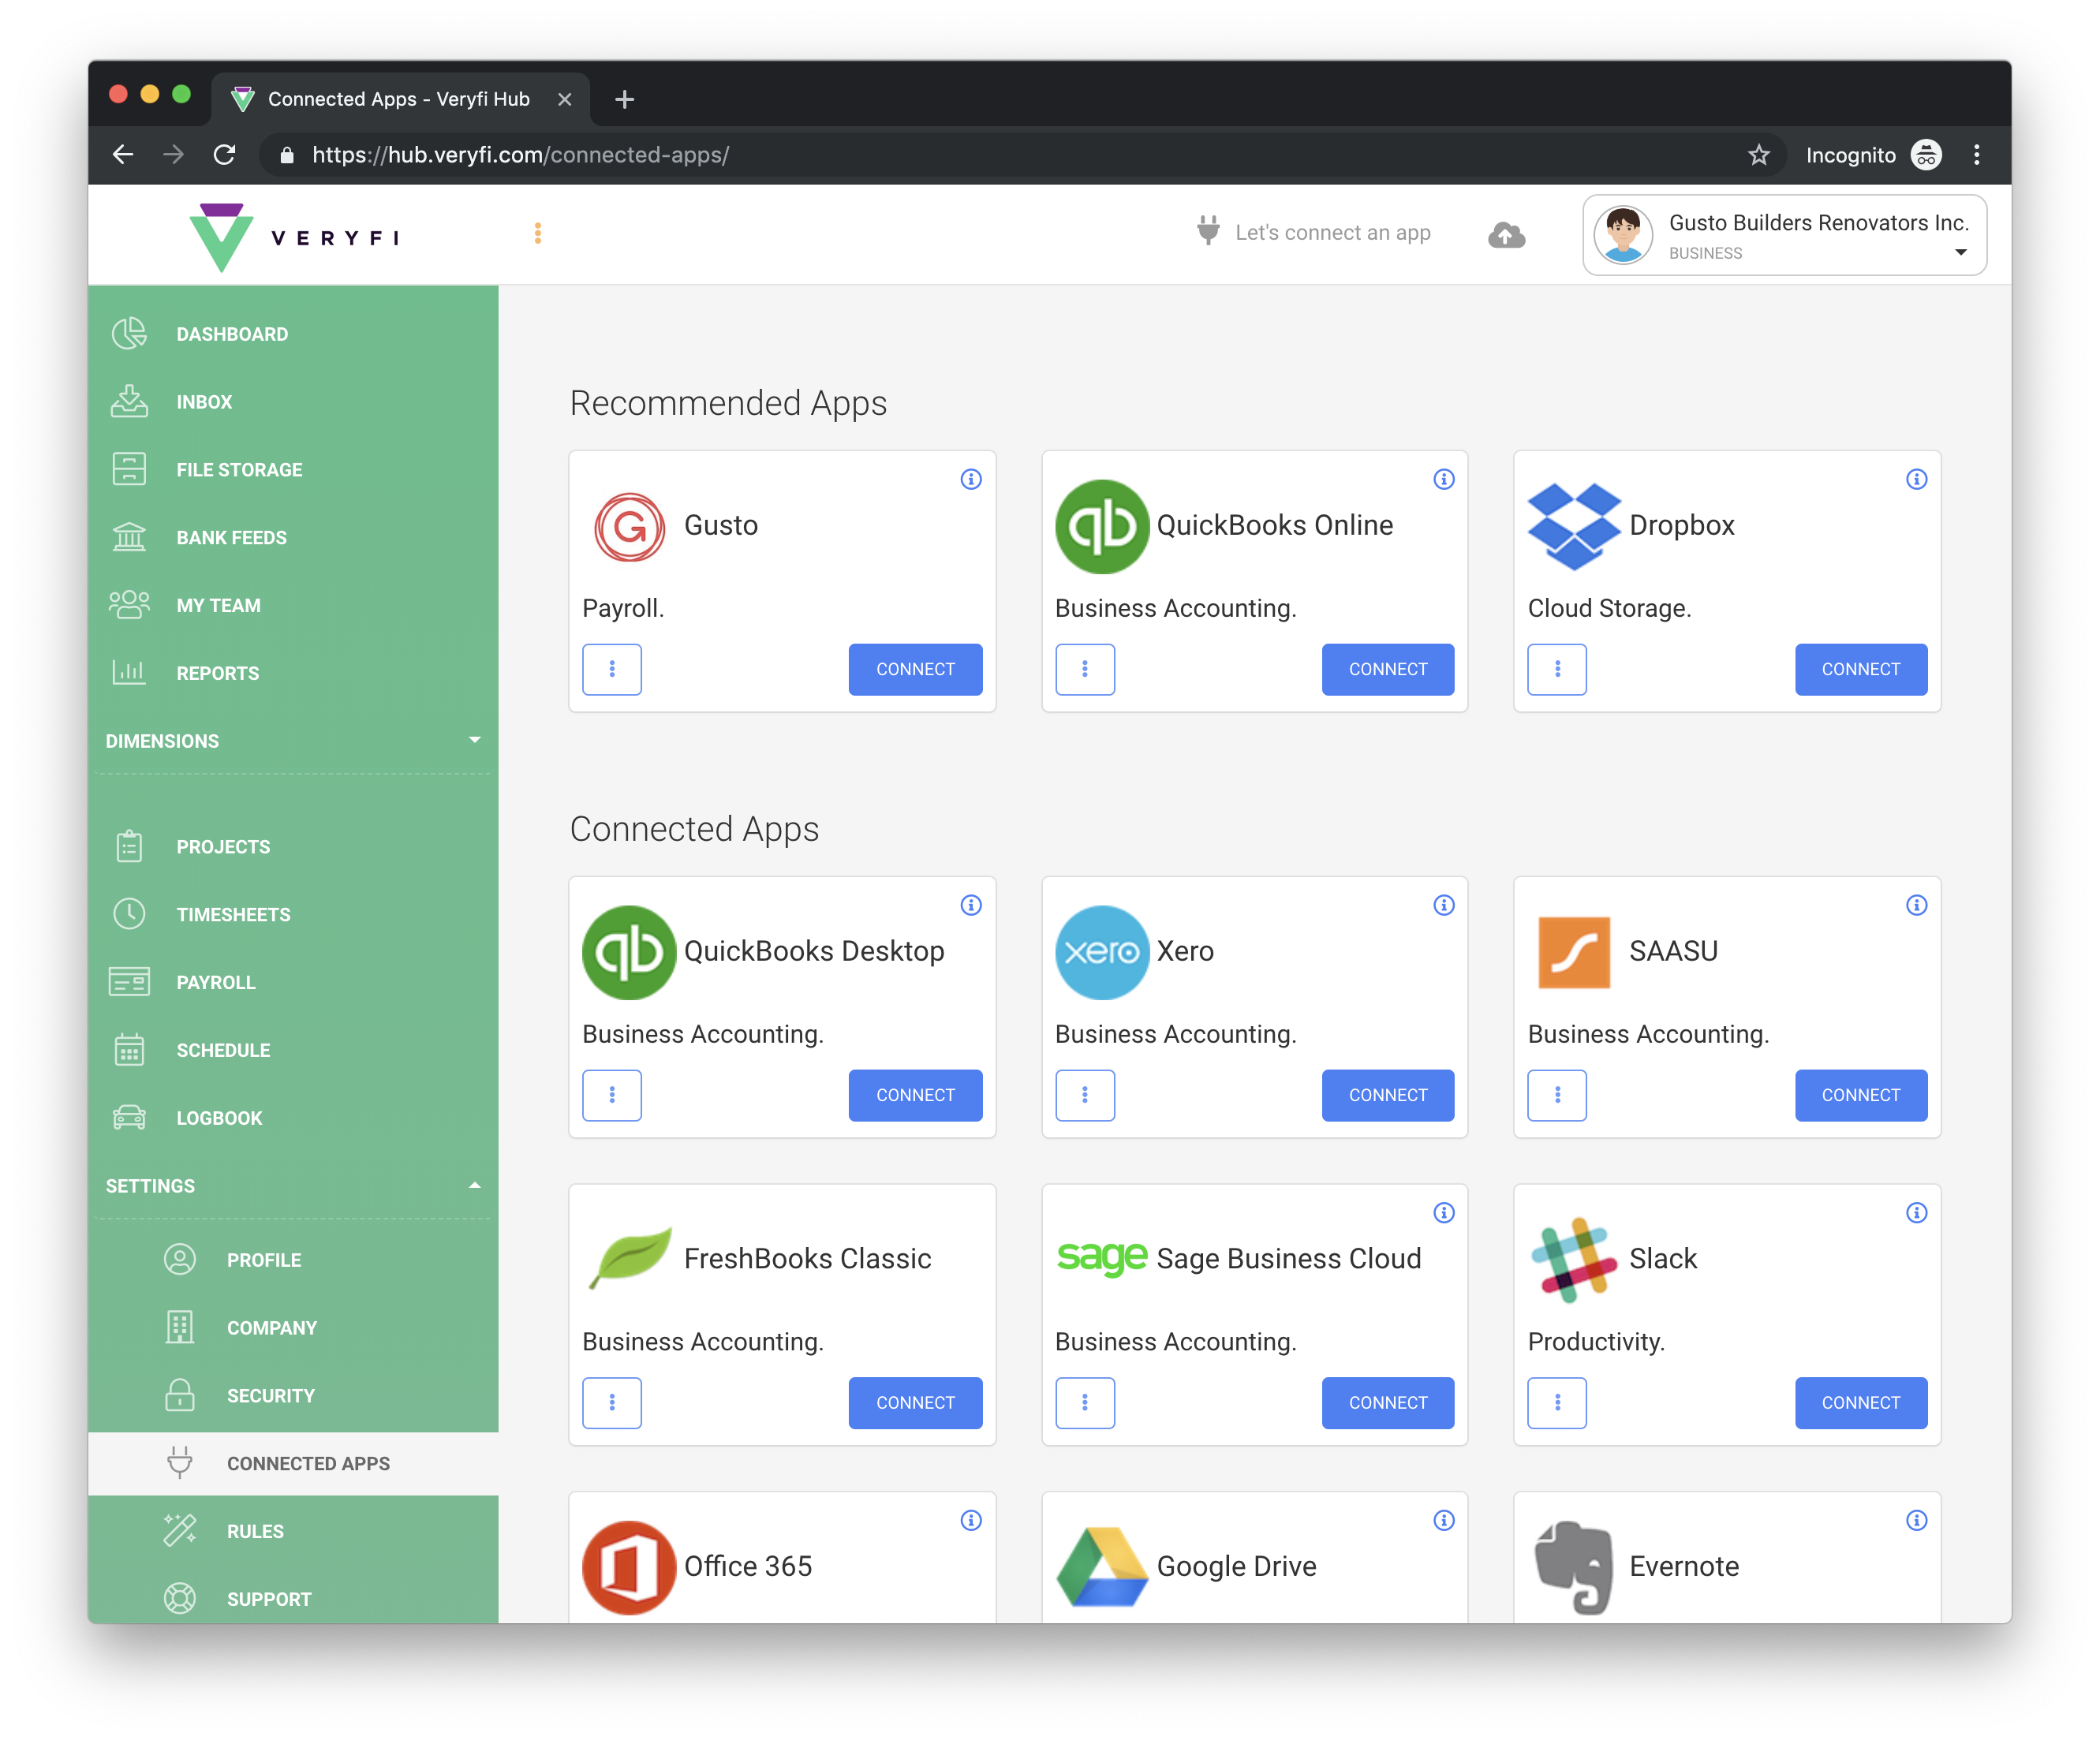Click the Gusto app logo

click(x=629, y=526)
